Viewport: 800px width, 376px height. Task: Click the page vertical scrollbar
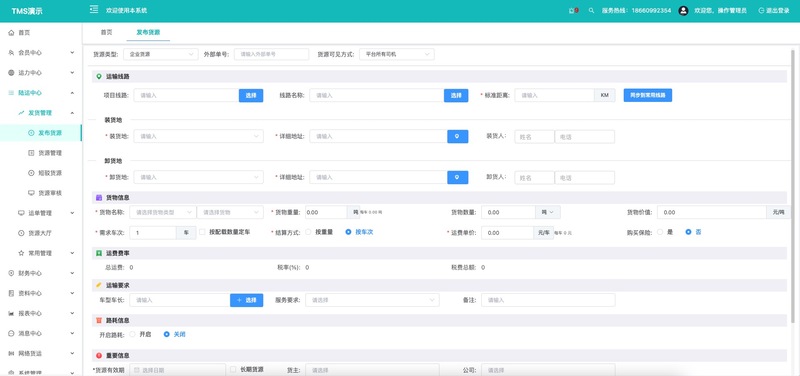click(793, 186)
